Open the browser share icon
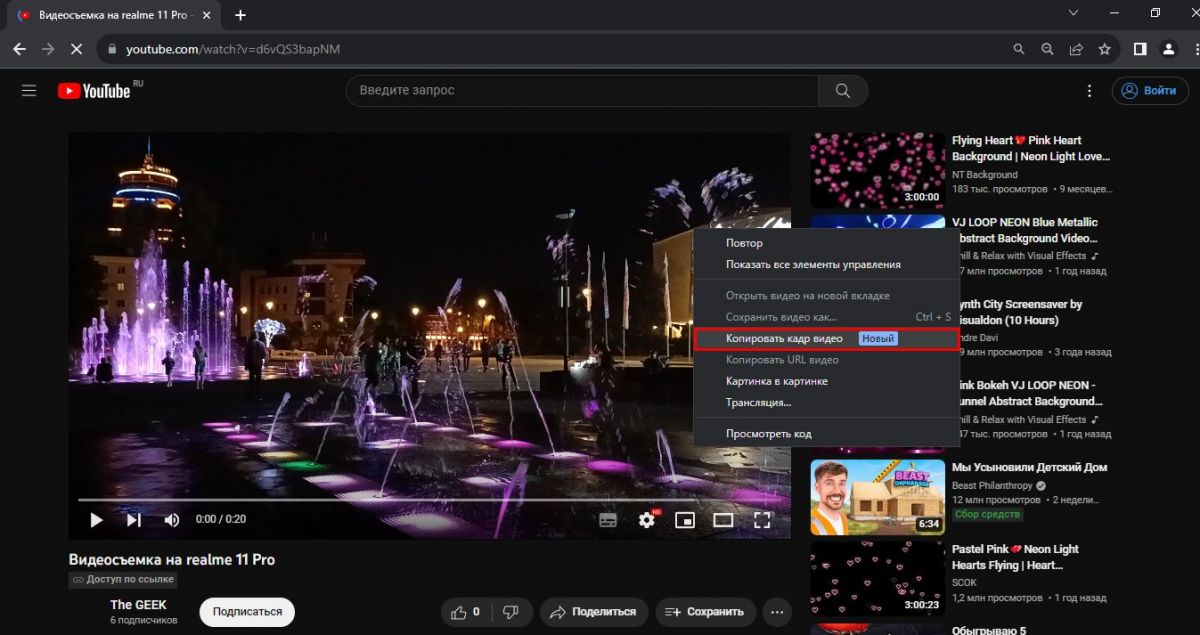 [x=1076, y=49]
